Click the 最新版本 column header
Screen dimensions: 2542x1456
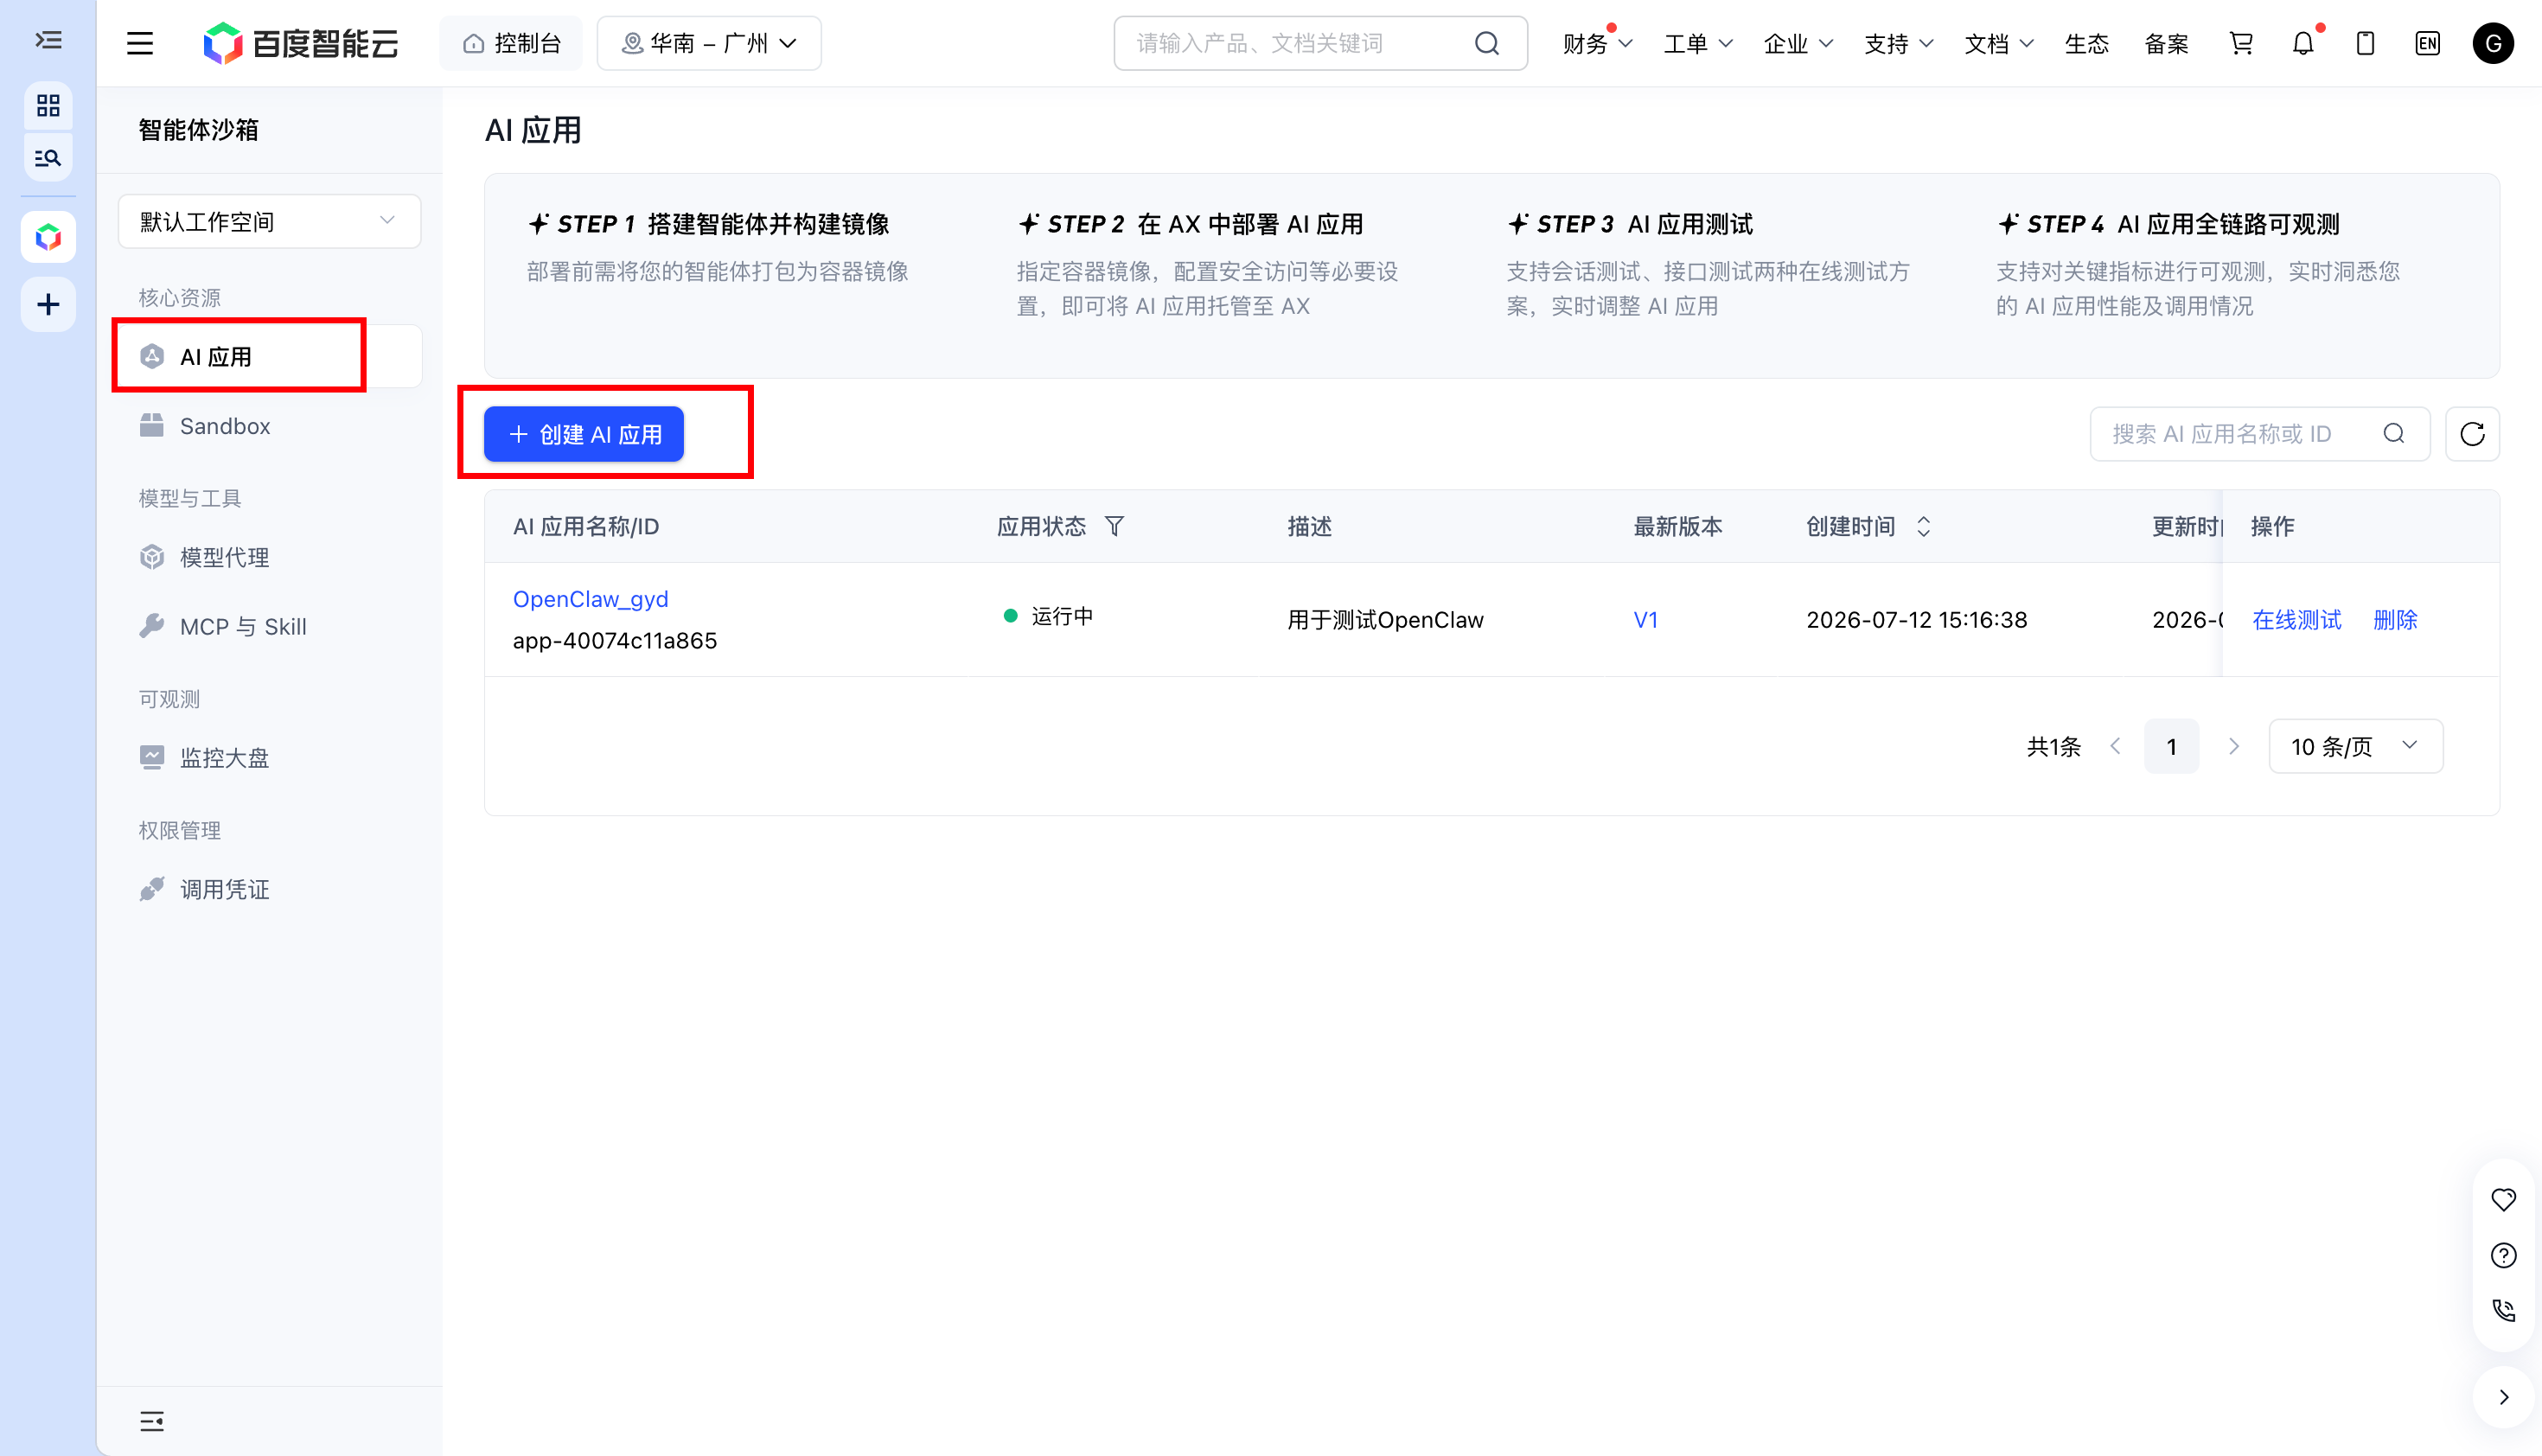(x=1677, y=526)
